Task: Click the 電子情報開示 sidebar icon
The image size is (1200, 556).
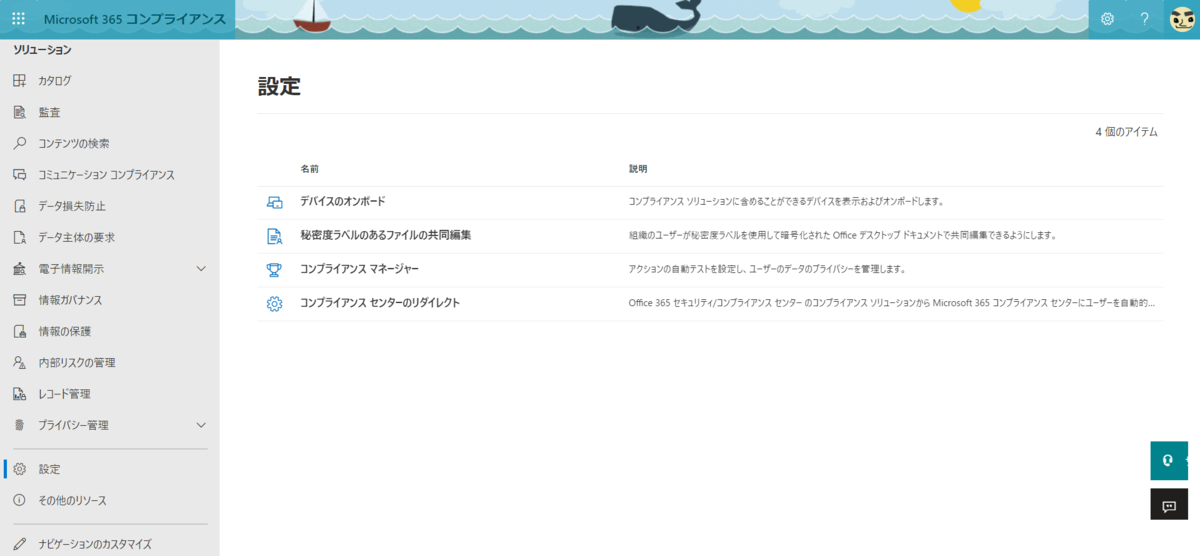Action: tap(19, 269)
